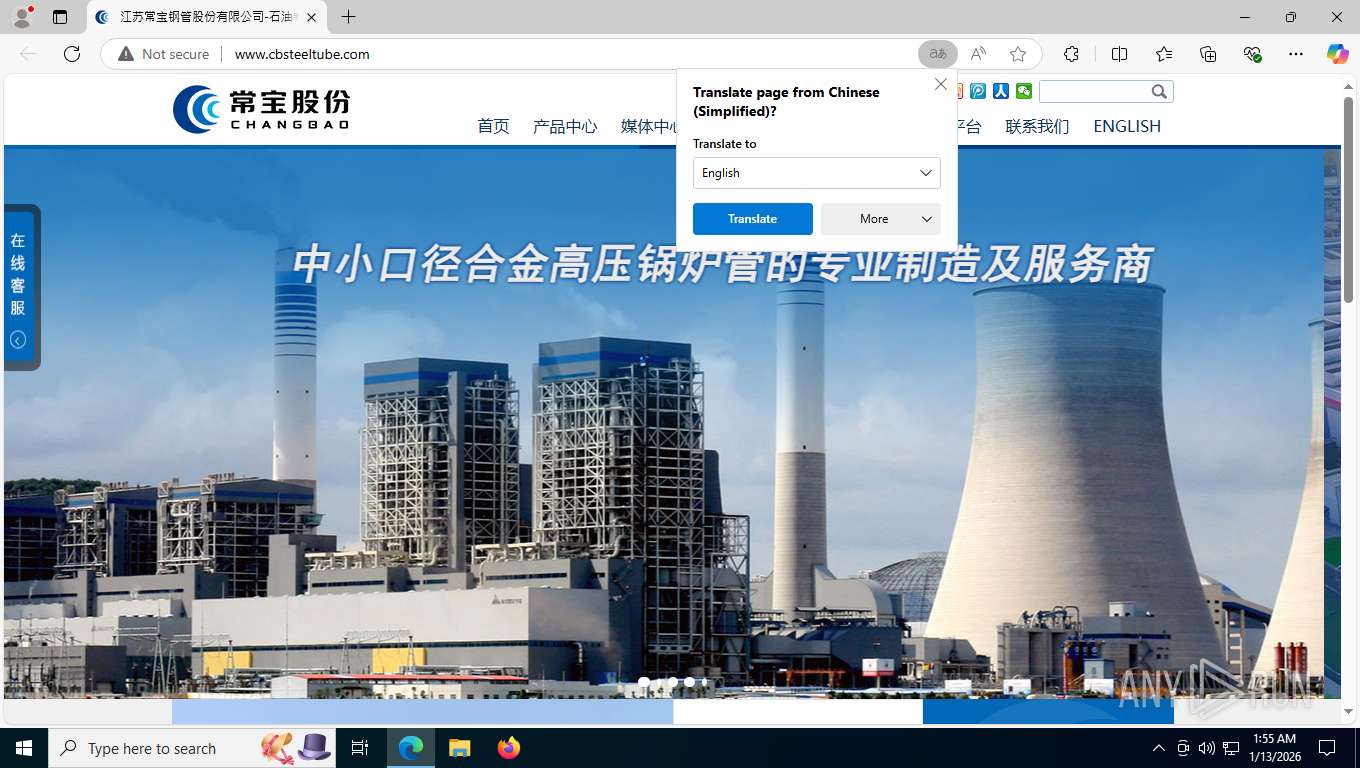Click the Renren share icon
1360x768 pixels.
click(1001, 91)
